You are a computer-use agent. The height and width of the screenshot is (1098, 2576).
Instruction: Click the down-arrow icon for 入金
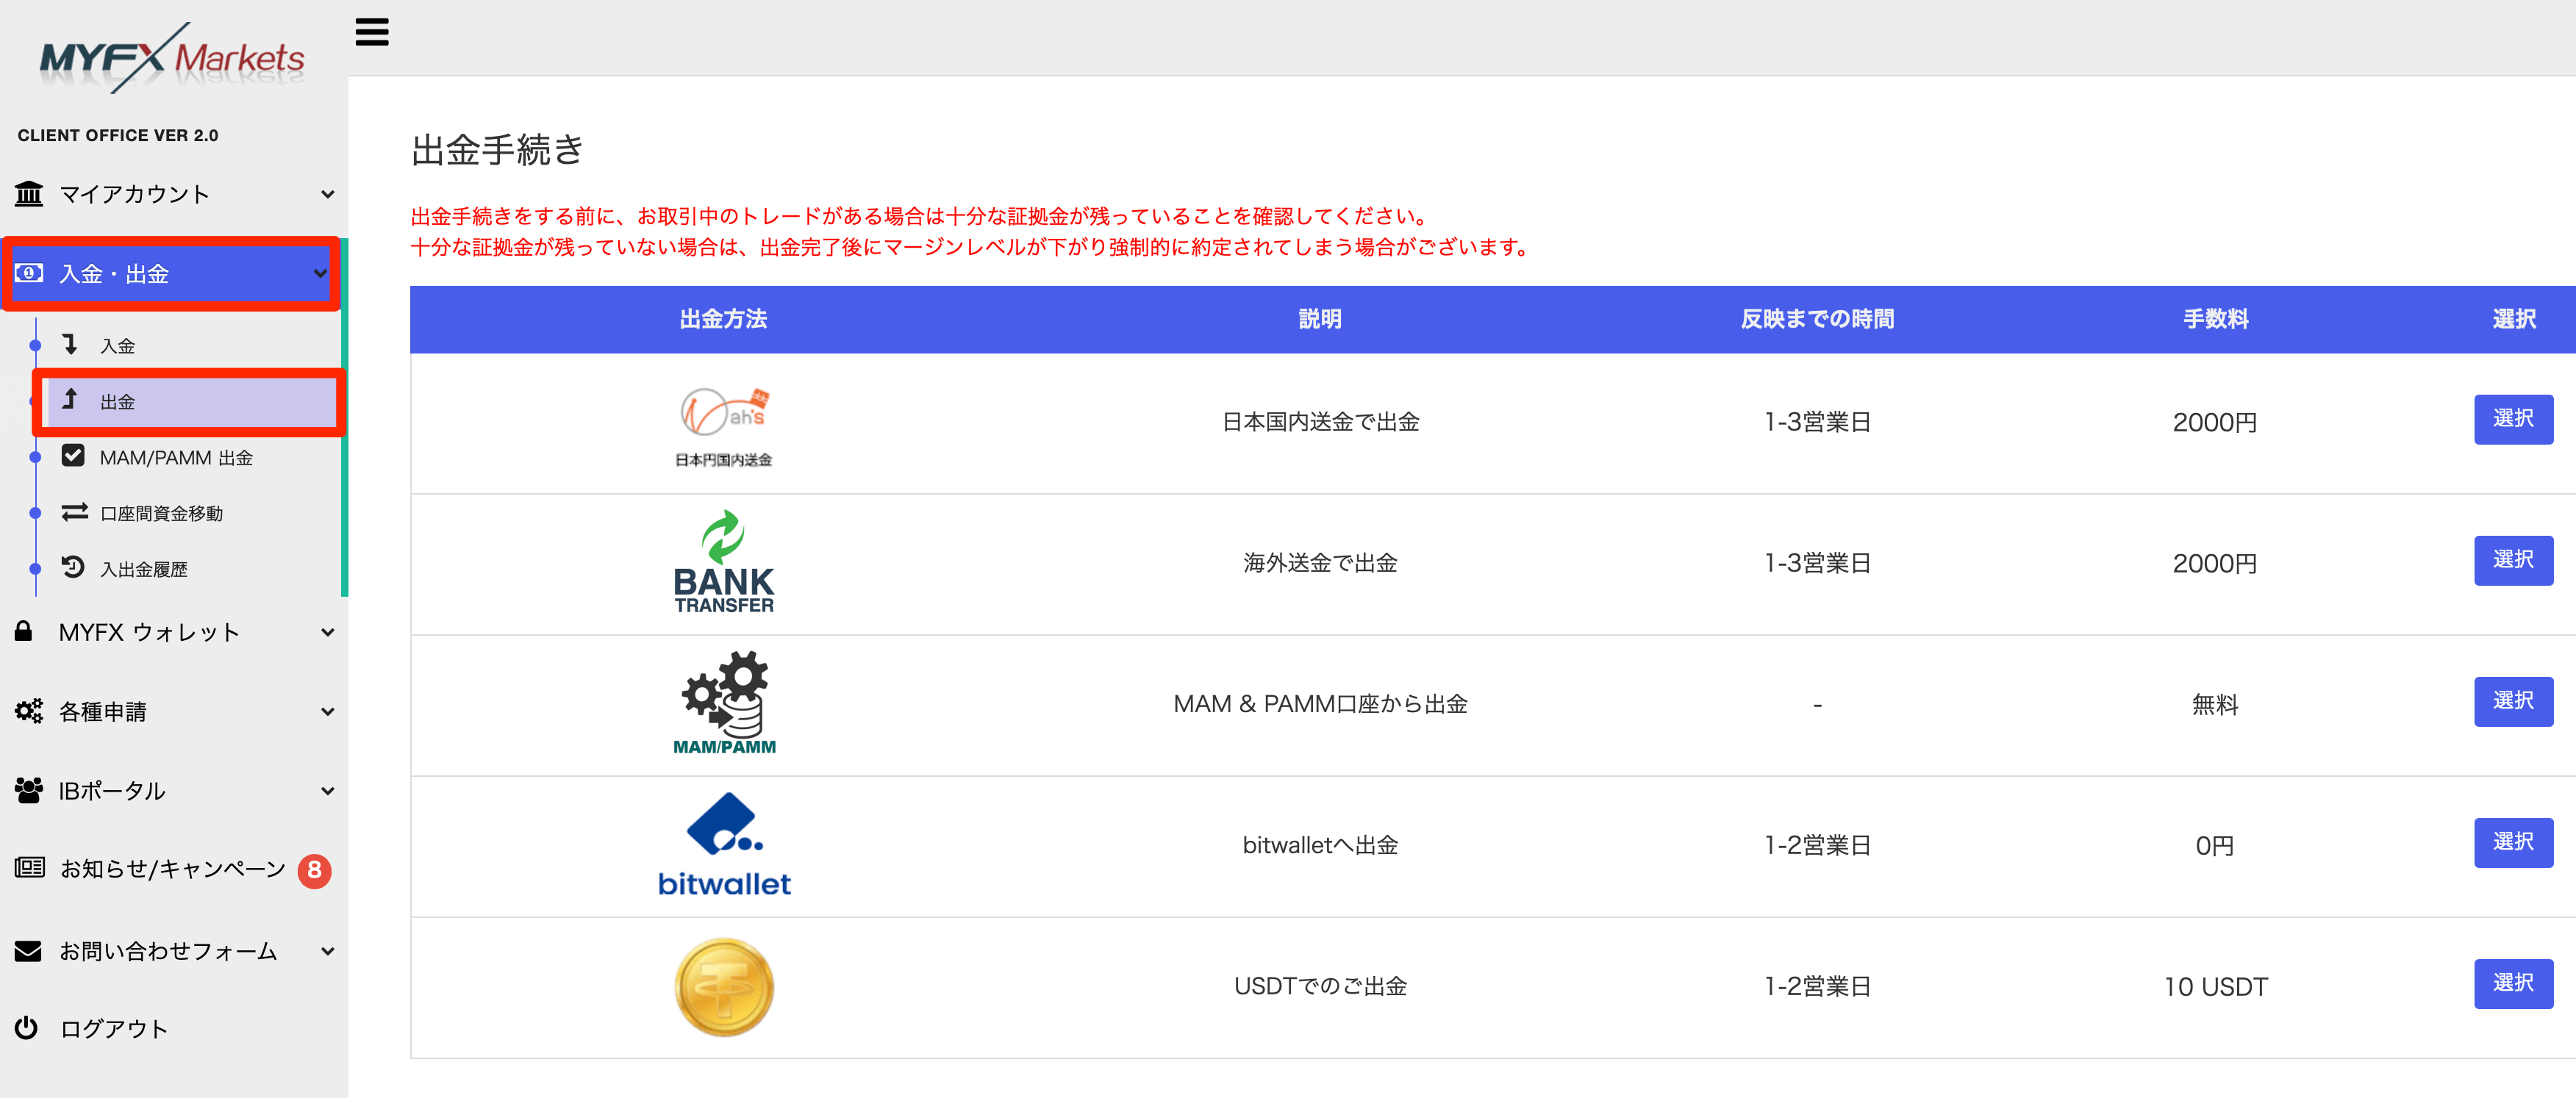pos(70,344)
